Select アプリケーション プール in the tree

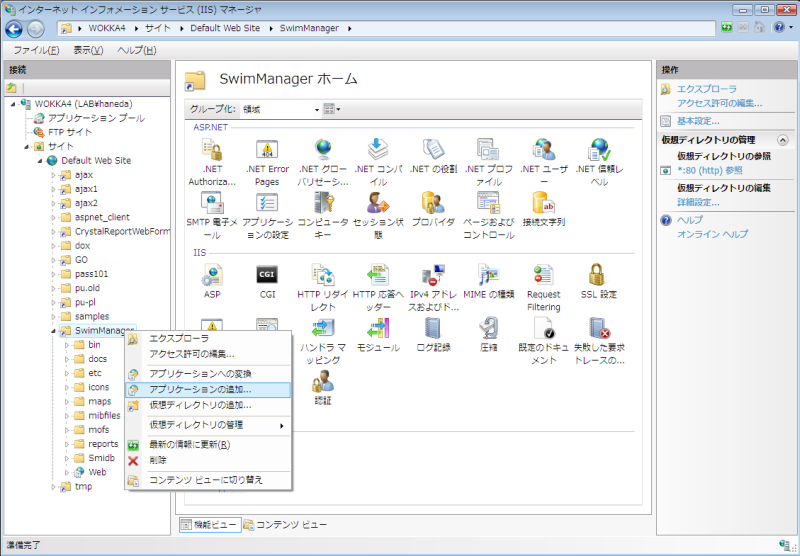point(96,118)
